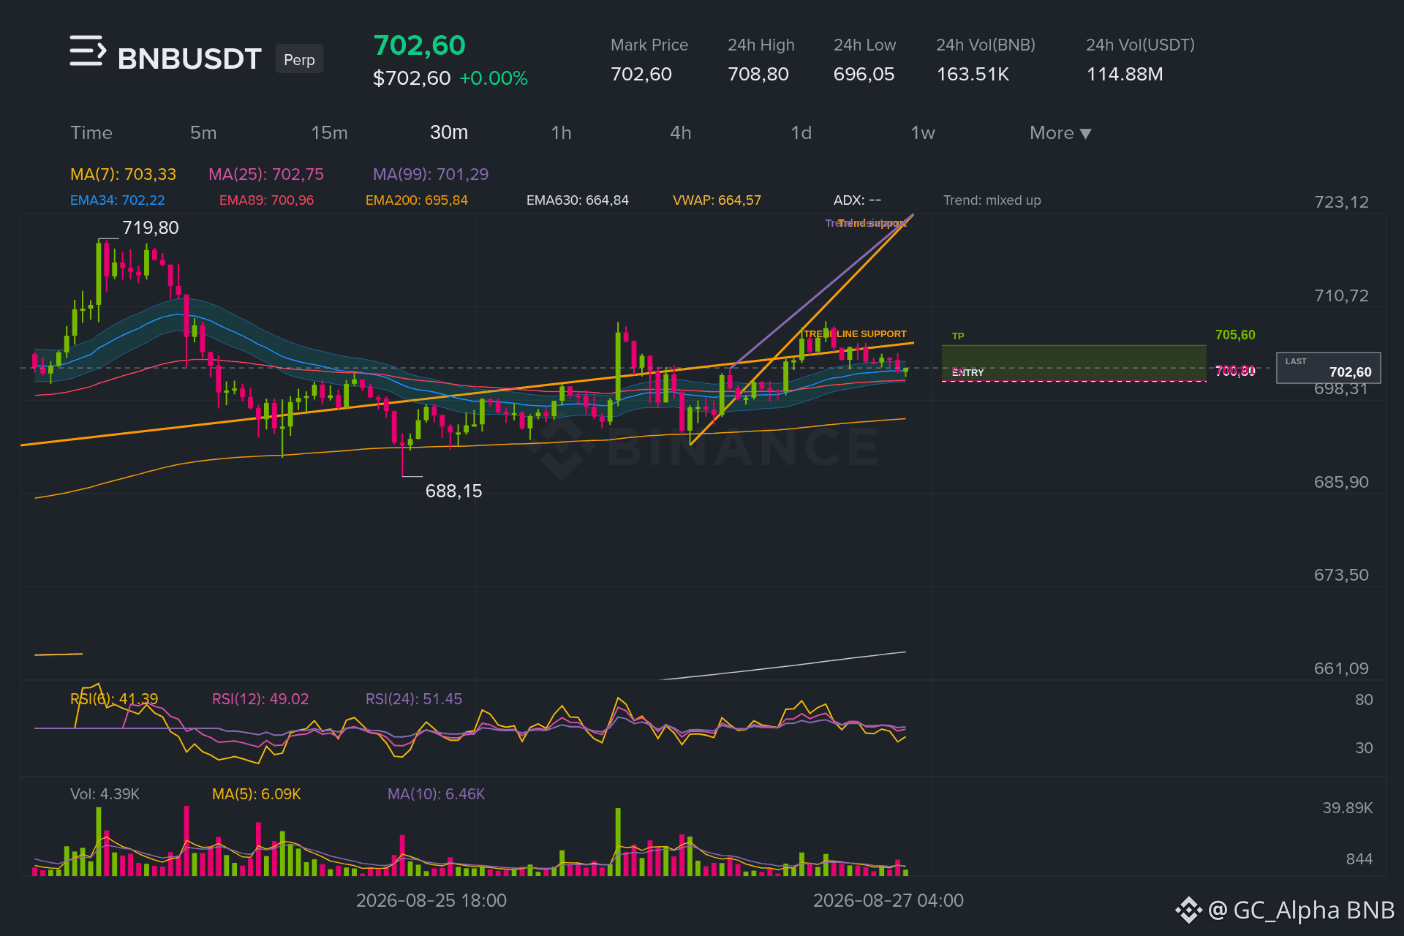Click the 24h Vol(USDT) value 114.88M
Screen dimensions: 1404x936
[x=1125, y=74]
